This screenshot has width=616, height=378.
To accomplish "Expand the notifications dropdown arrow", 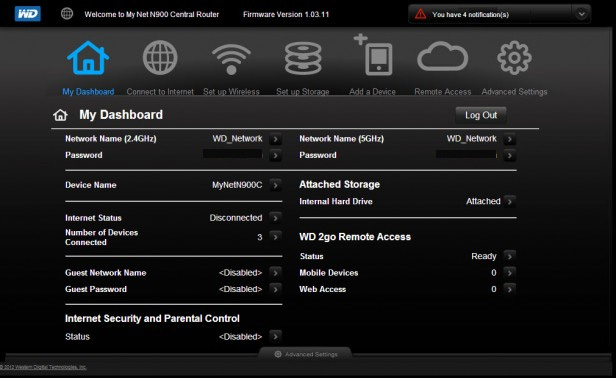I will click(581, 14).
